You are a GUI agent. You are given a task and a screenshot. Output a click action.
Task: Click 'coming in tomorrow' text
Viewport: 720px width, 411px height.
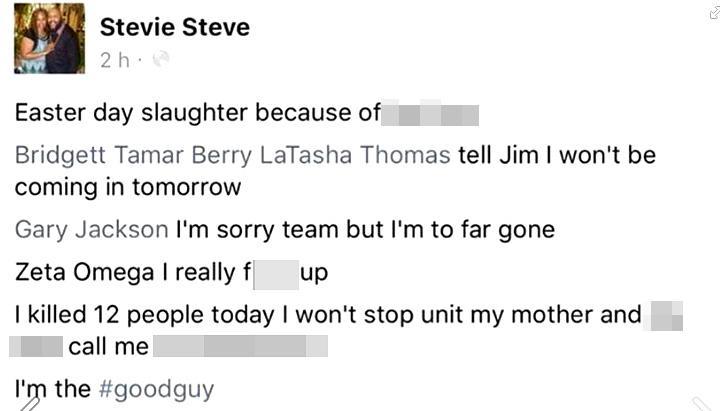128,187
